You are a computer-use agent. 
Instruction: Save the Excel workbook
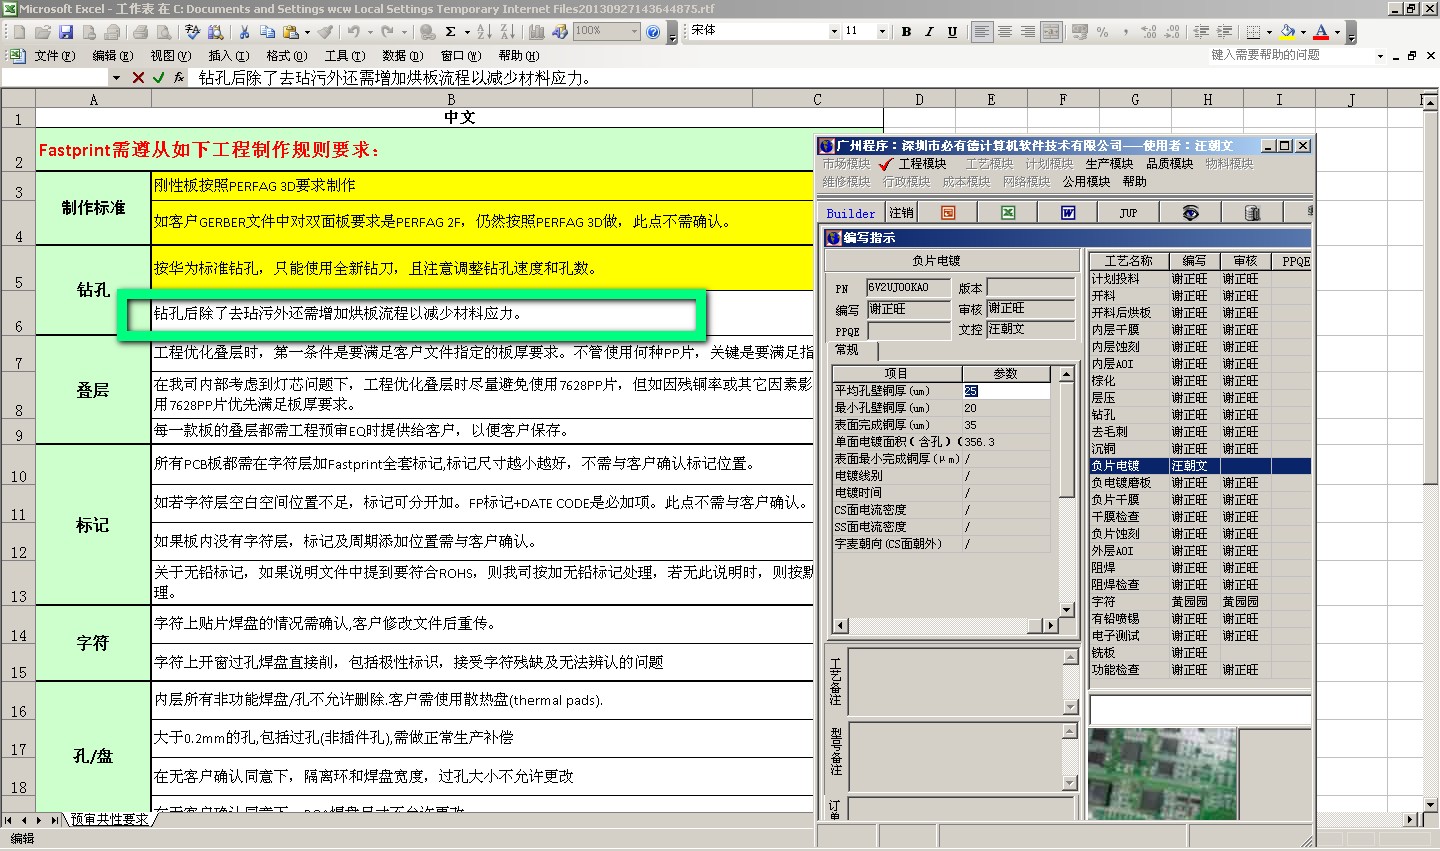66,32
